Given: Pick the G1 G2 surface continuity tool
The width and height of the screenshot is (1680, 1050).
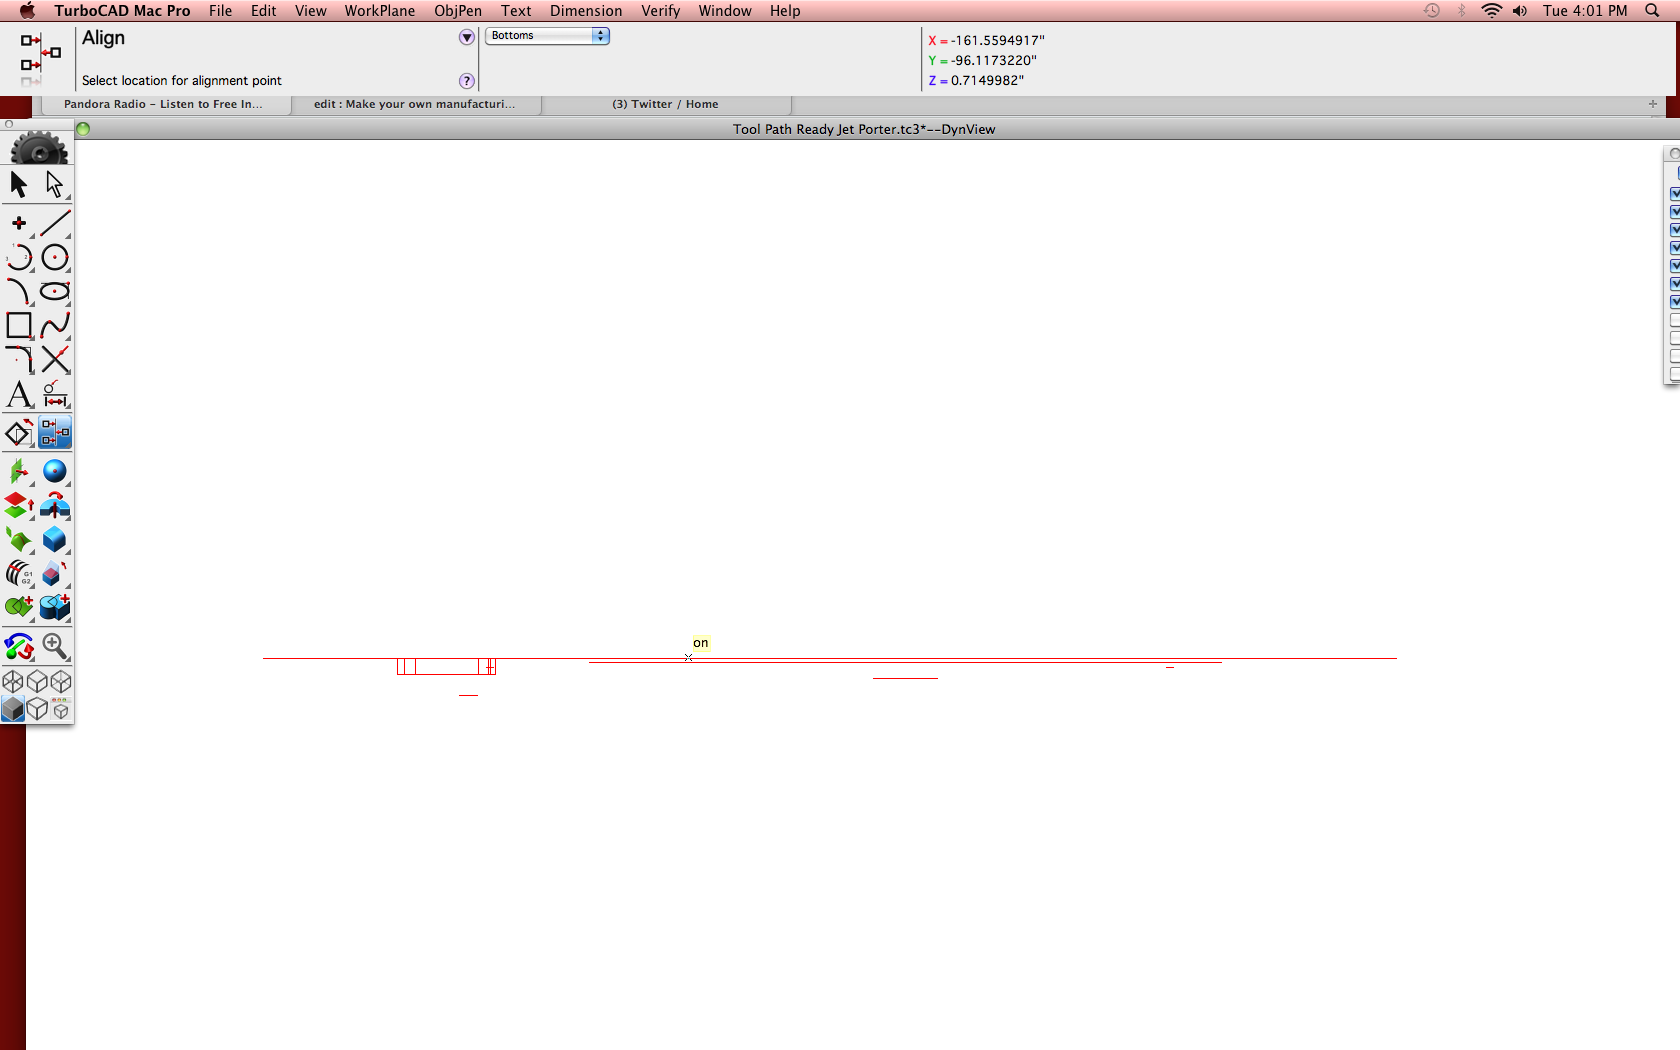Looking at the screenshot, I should click(19, 573).
